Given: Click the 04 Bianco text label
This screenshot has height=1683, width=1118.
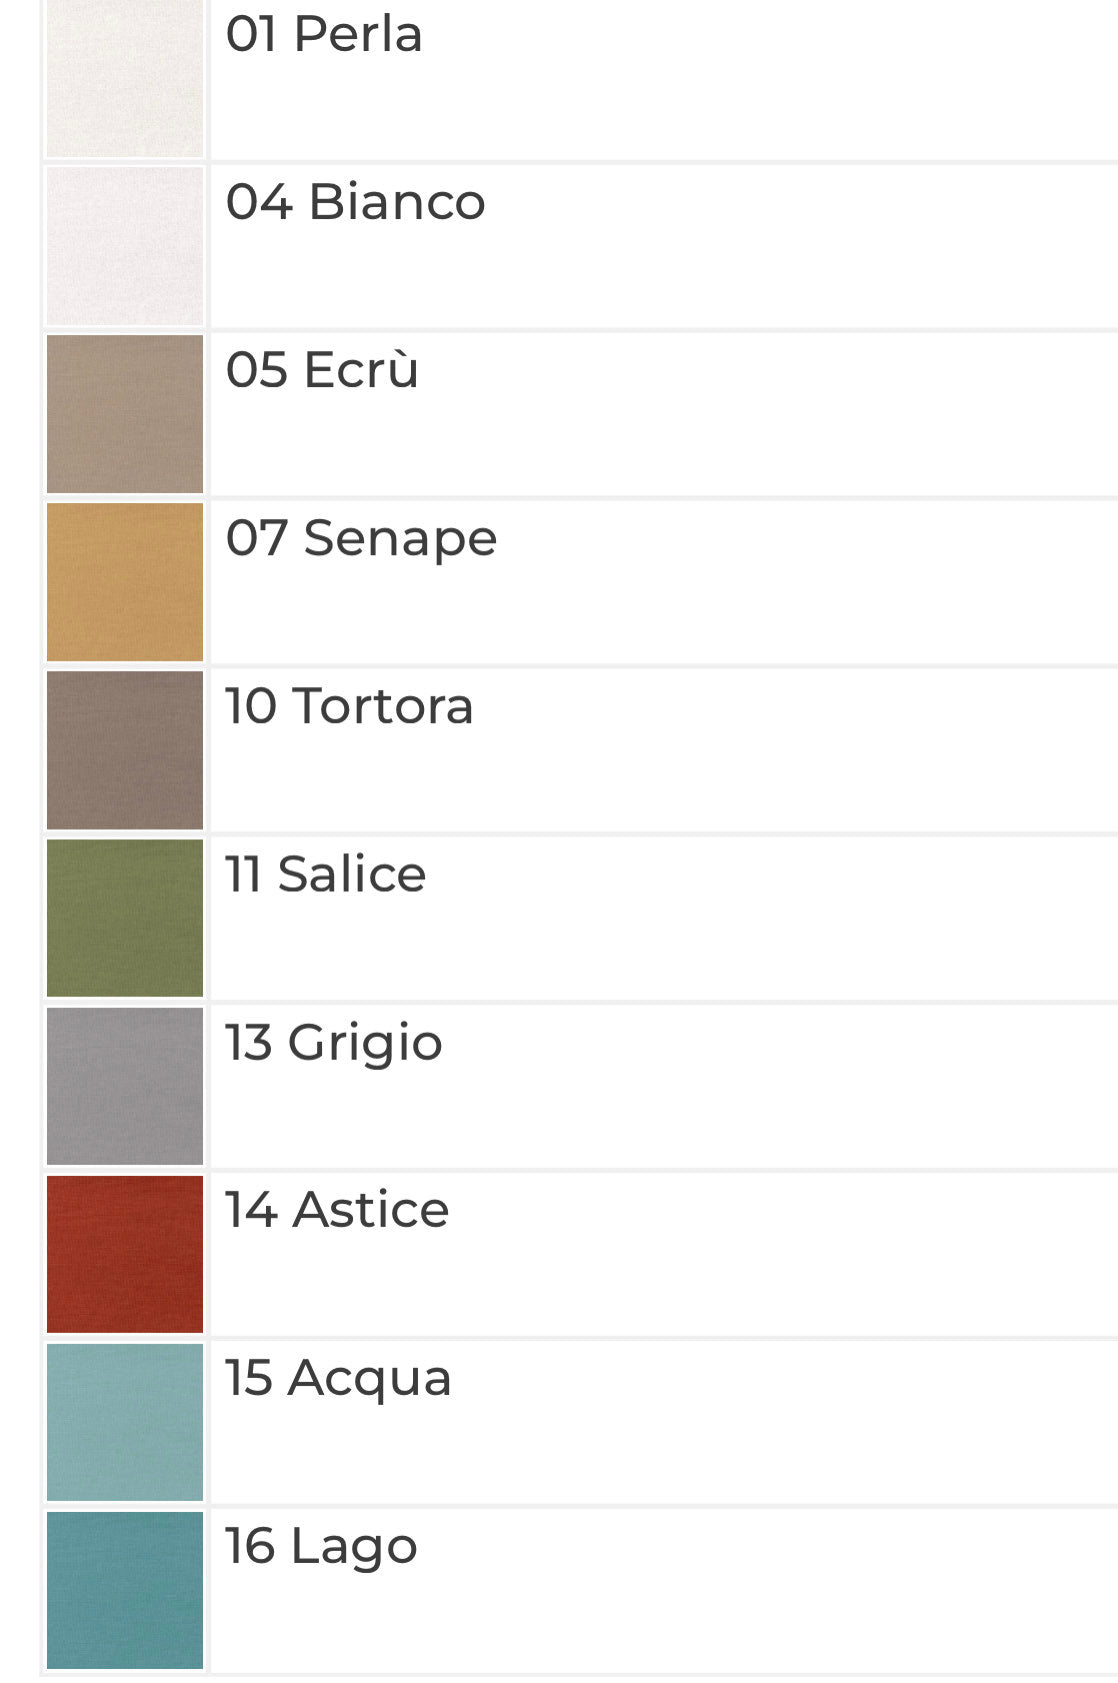Looking at the screenshot, I should pos(356,202).
